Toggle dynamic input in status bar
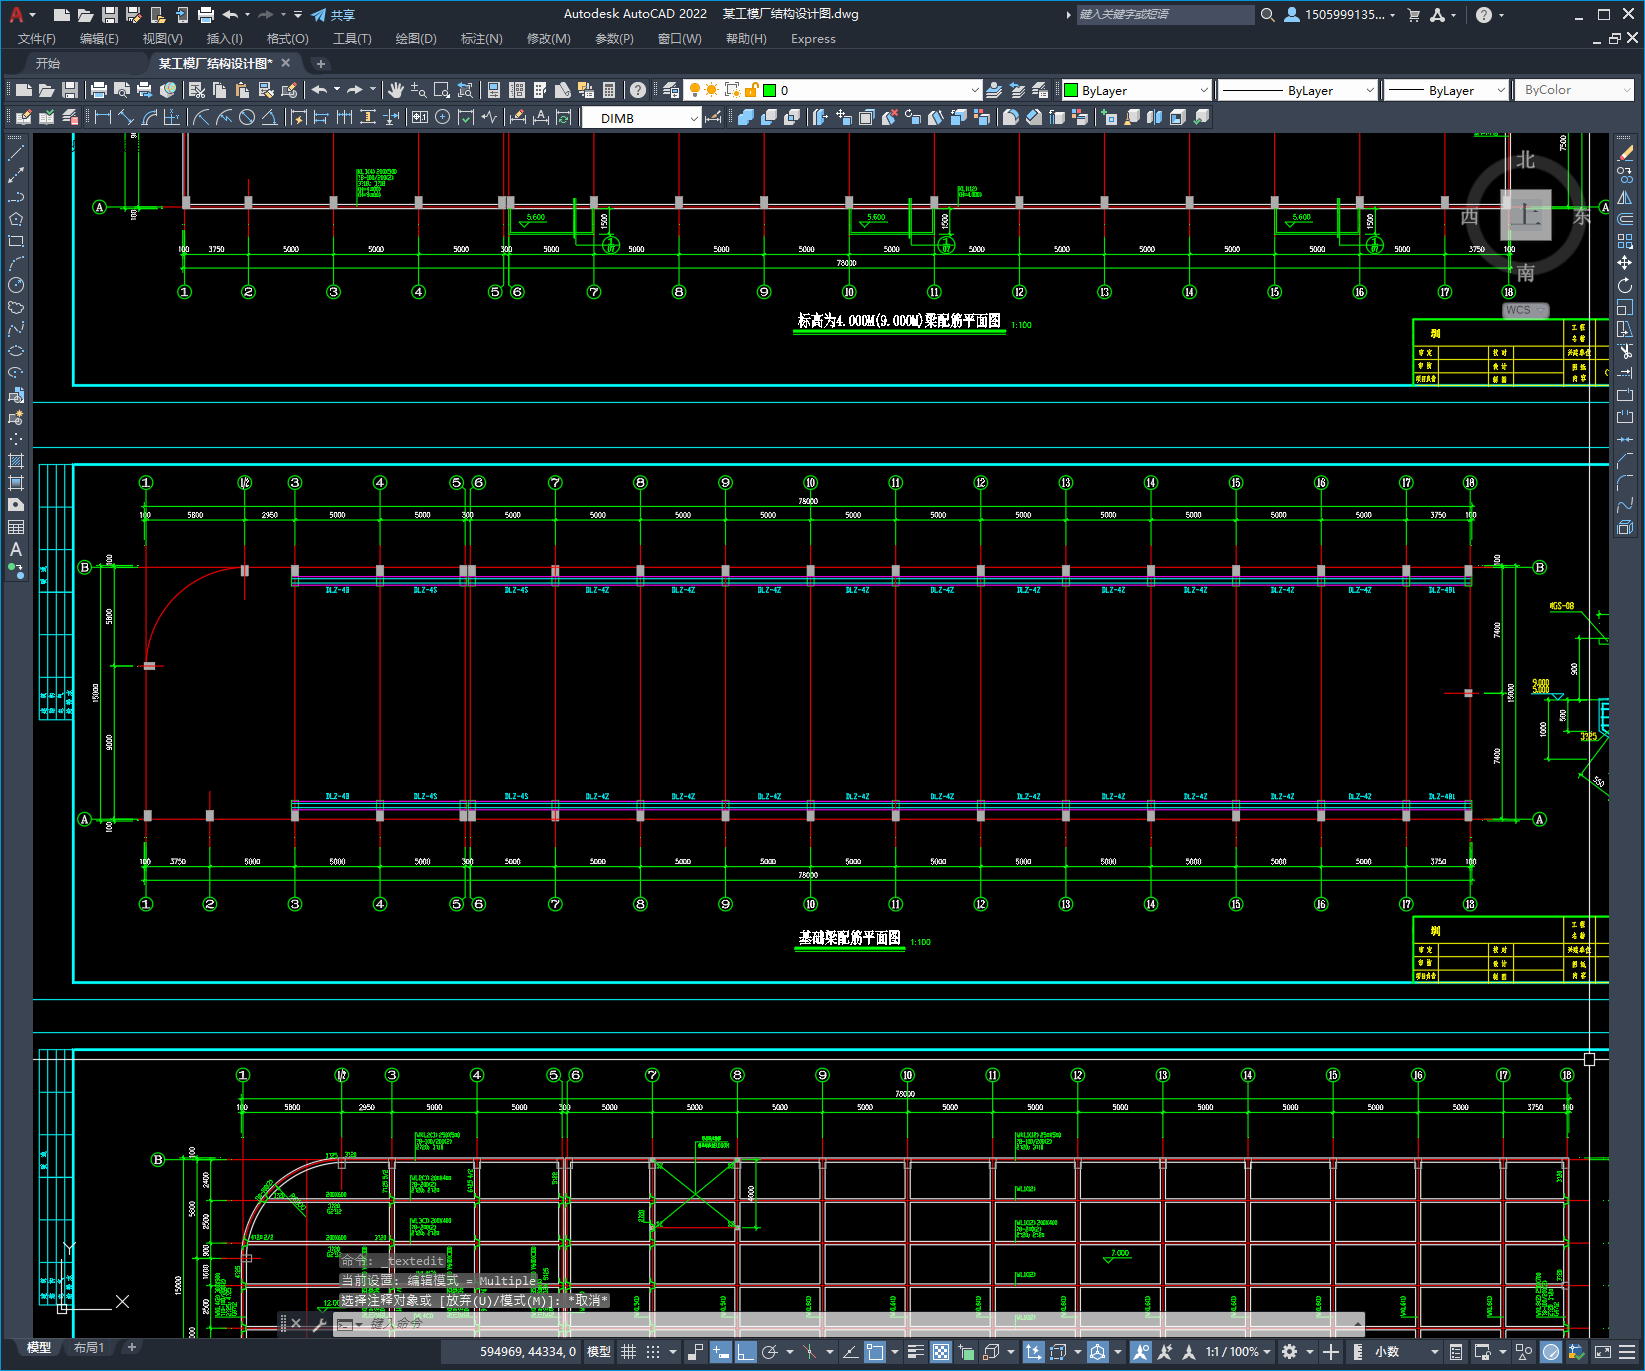This screenshot has width=1645, height=1371. [721, 1352]
